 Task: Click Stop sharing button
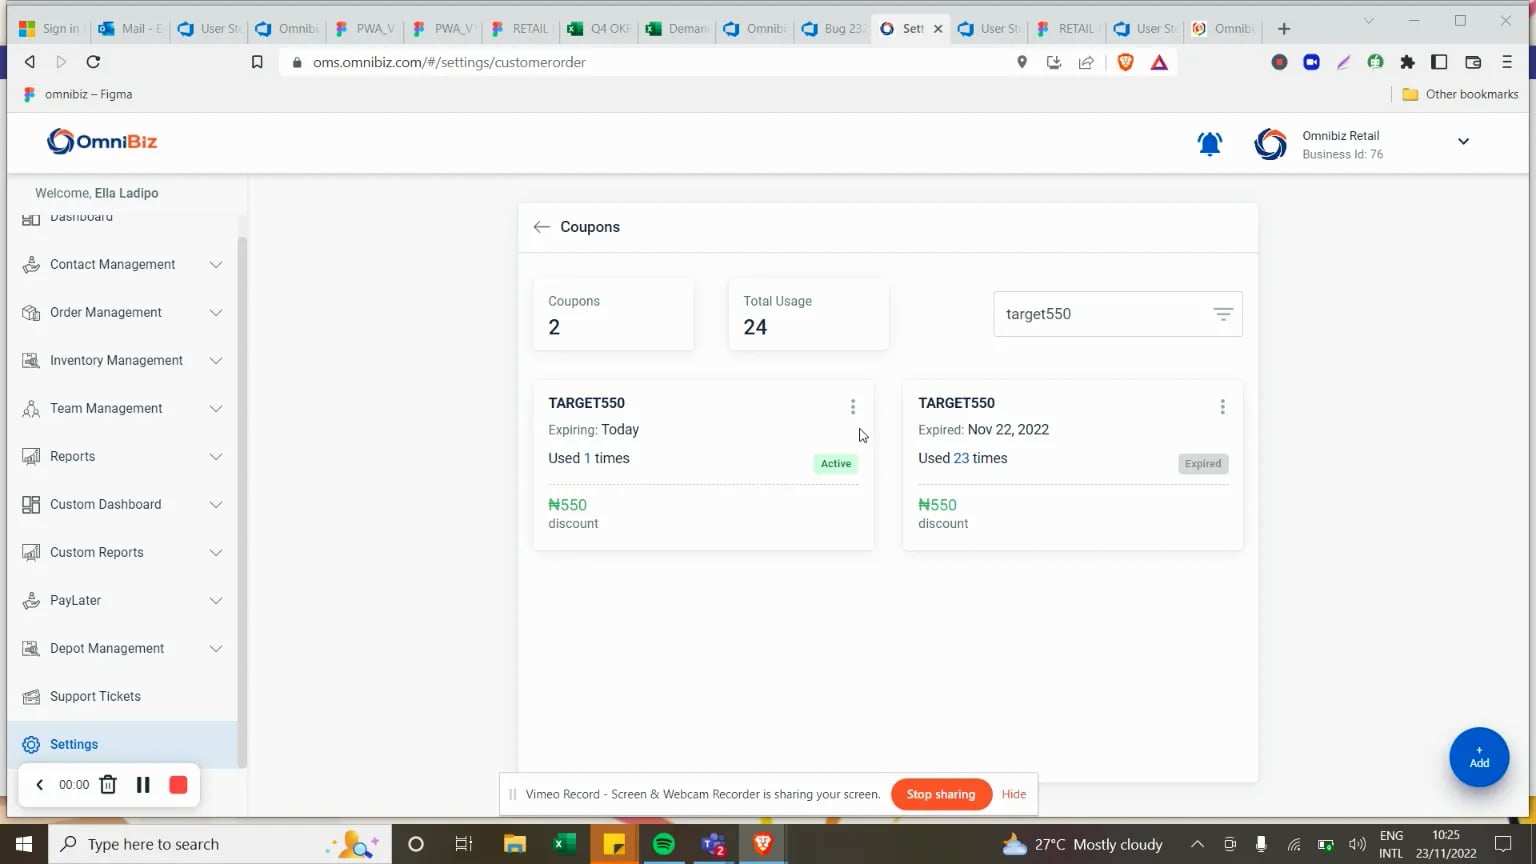pos(941,794)
